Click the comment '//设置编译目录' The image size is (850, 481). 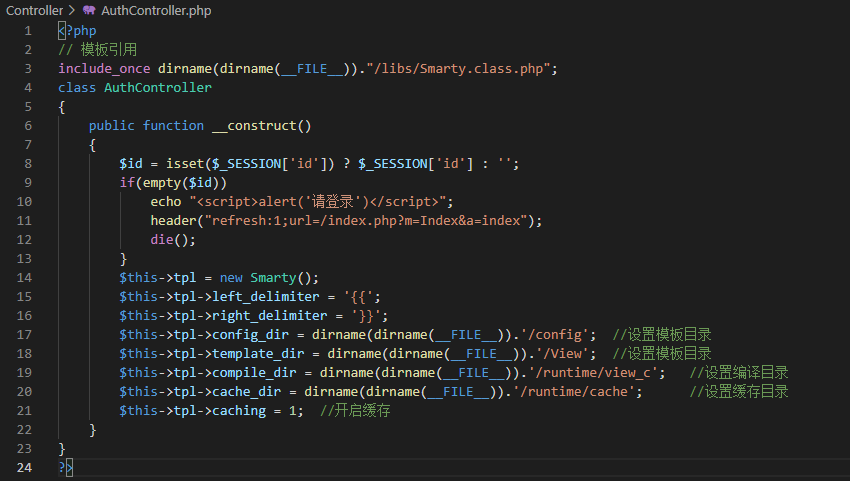point(739,373)
